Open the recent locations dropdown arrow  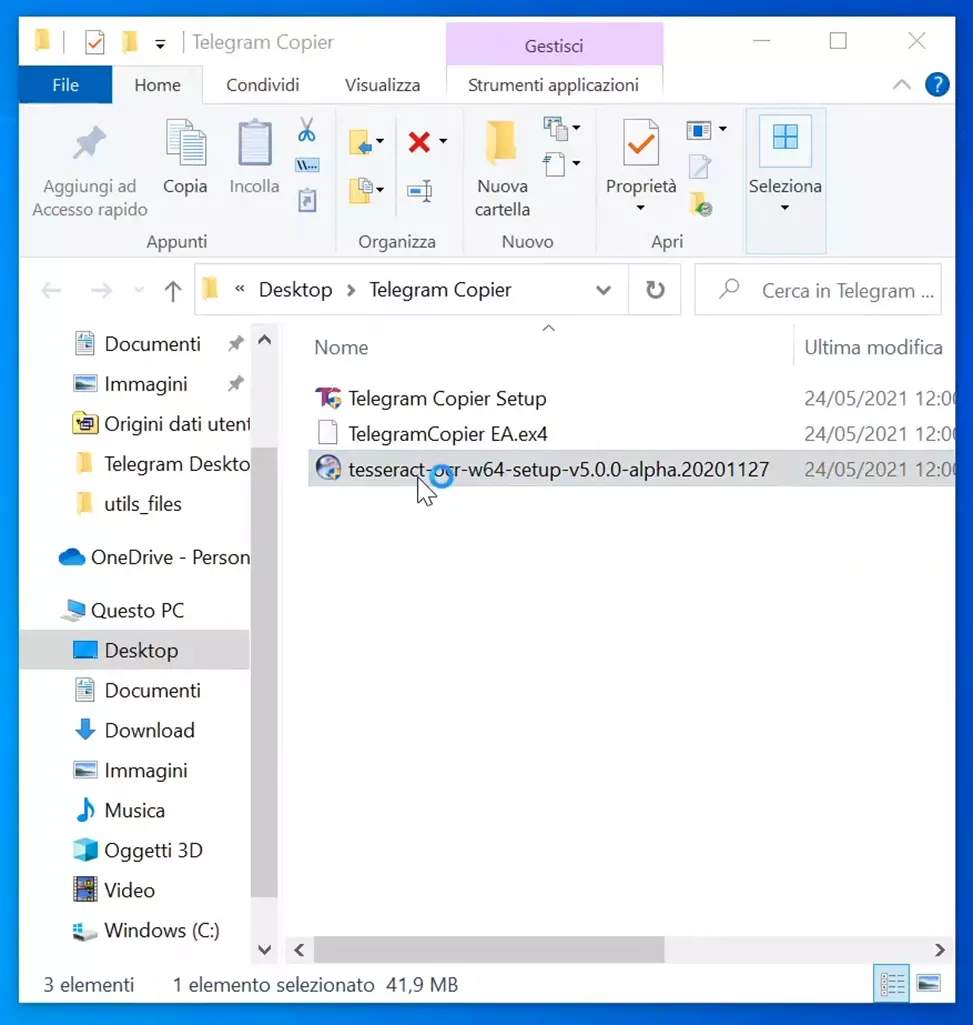click(x=139, y=290)
